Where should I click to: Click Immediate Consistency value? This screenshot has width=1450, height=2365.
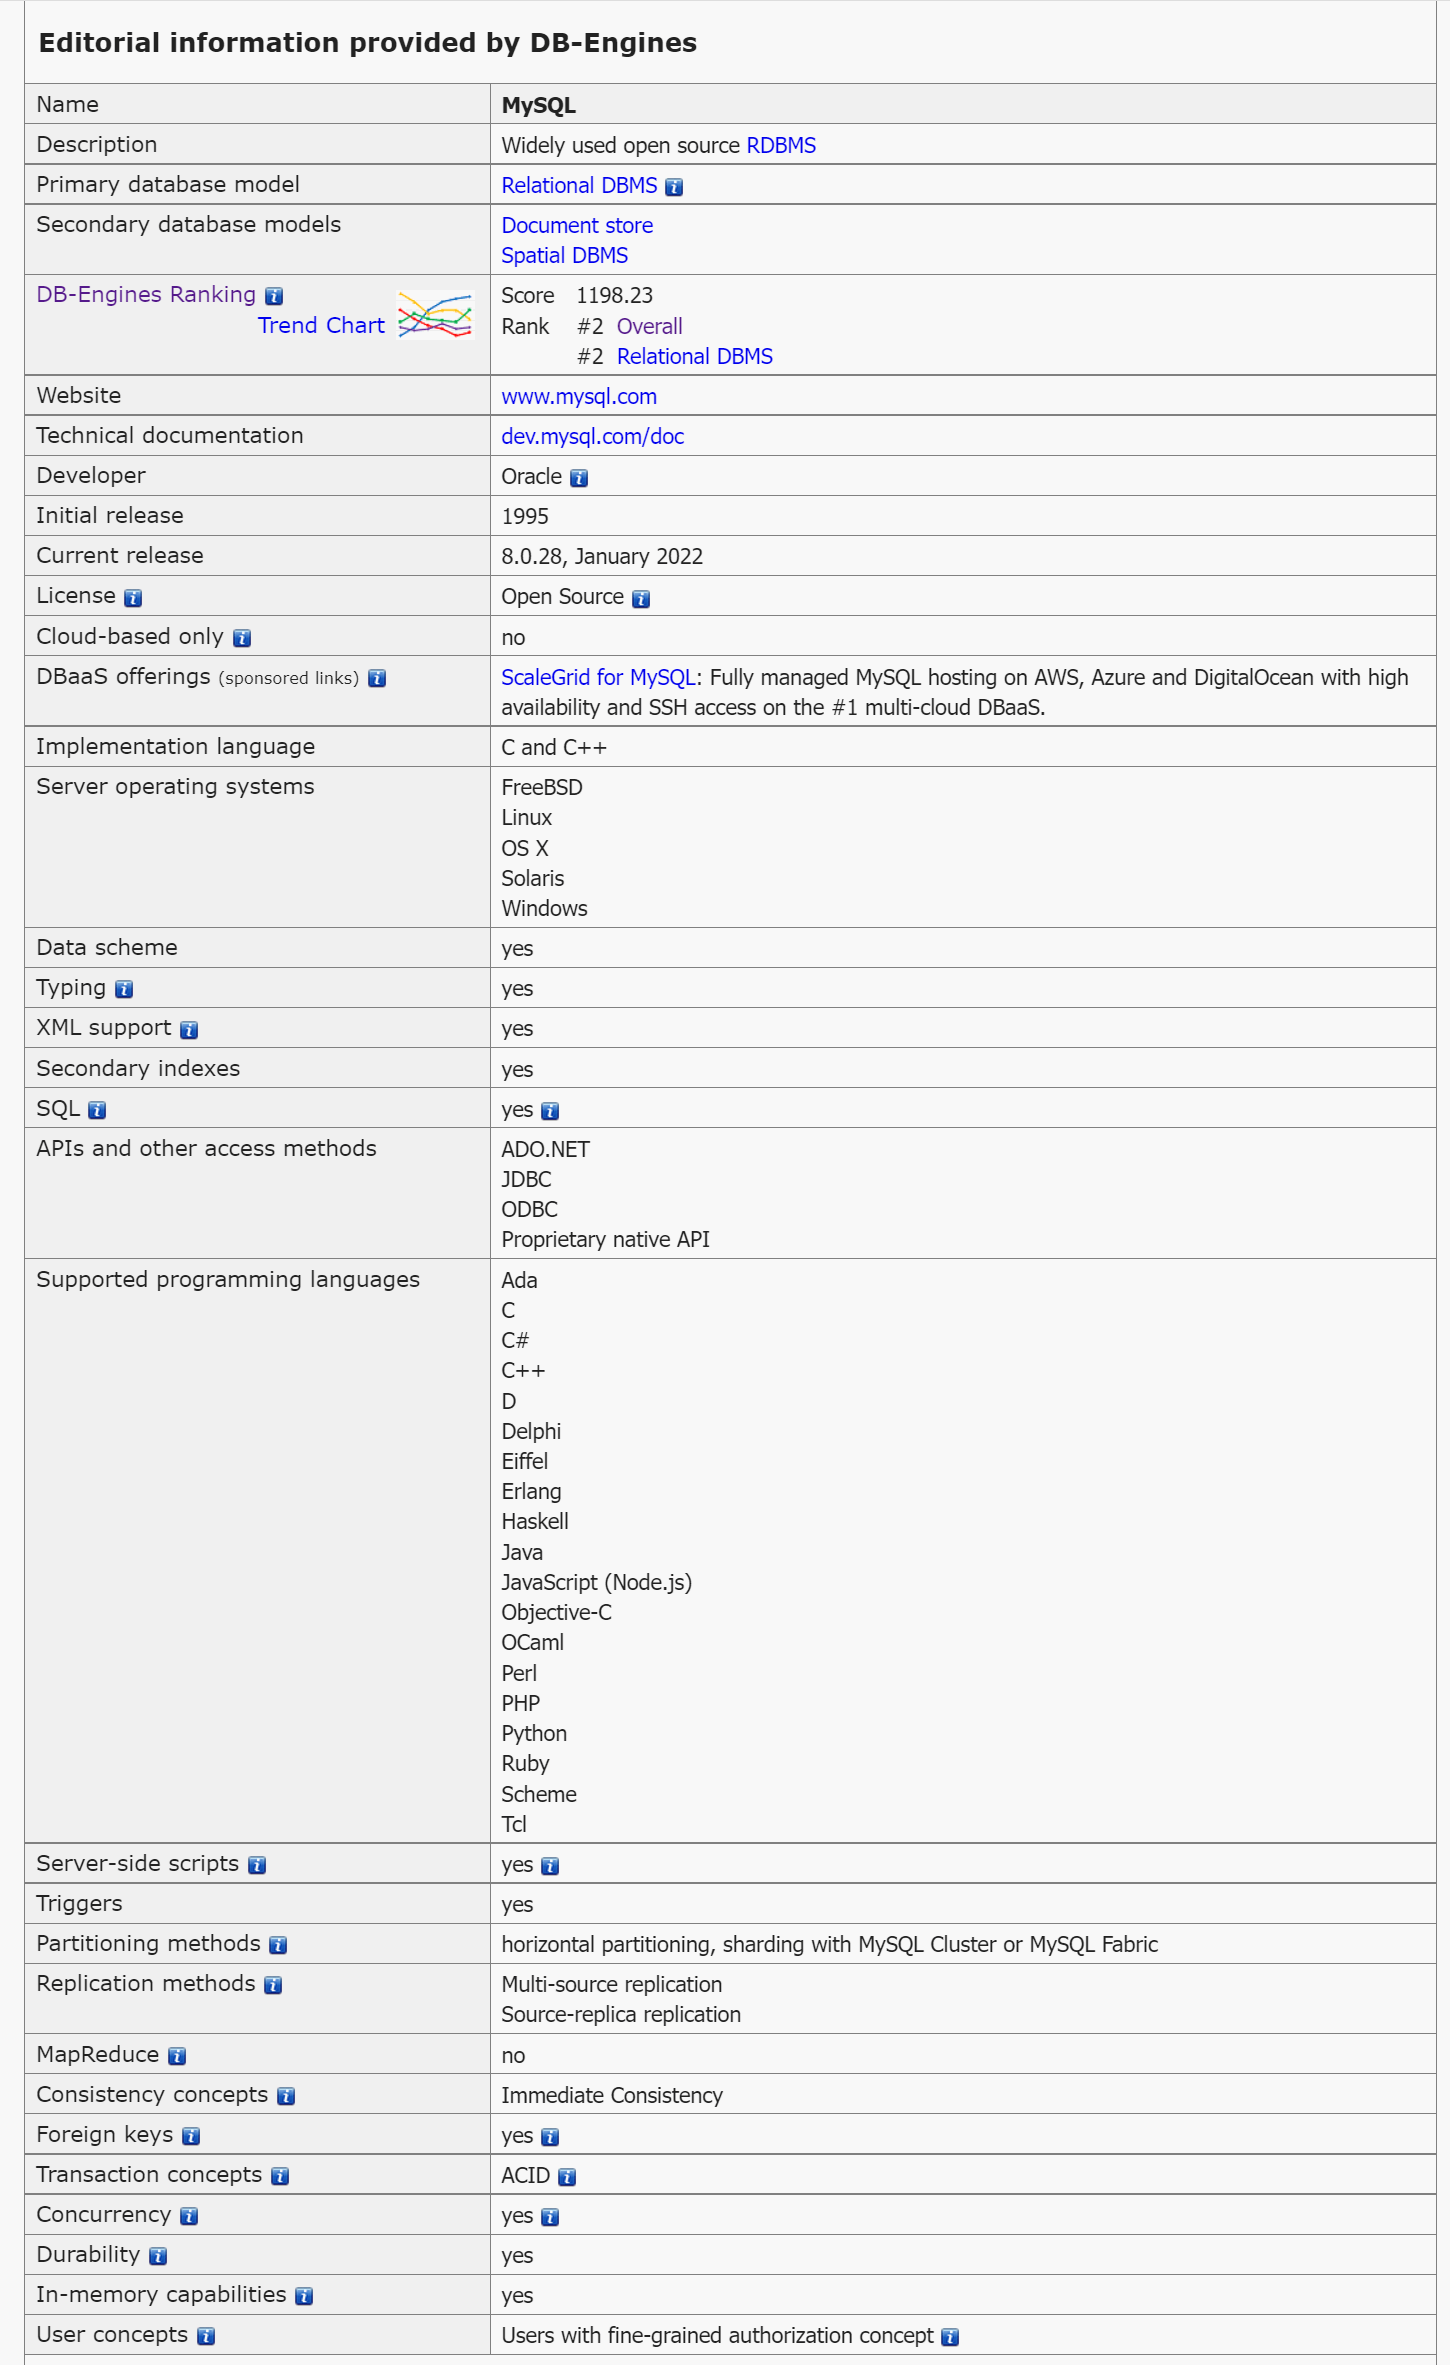pyautogui.click(x=611, y=2095)
